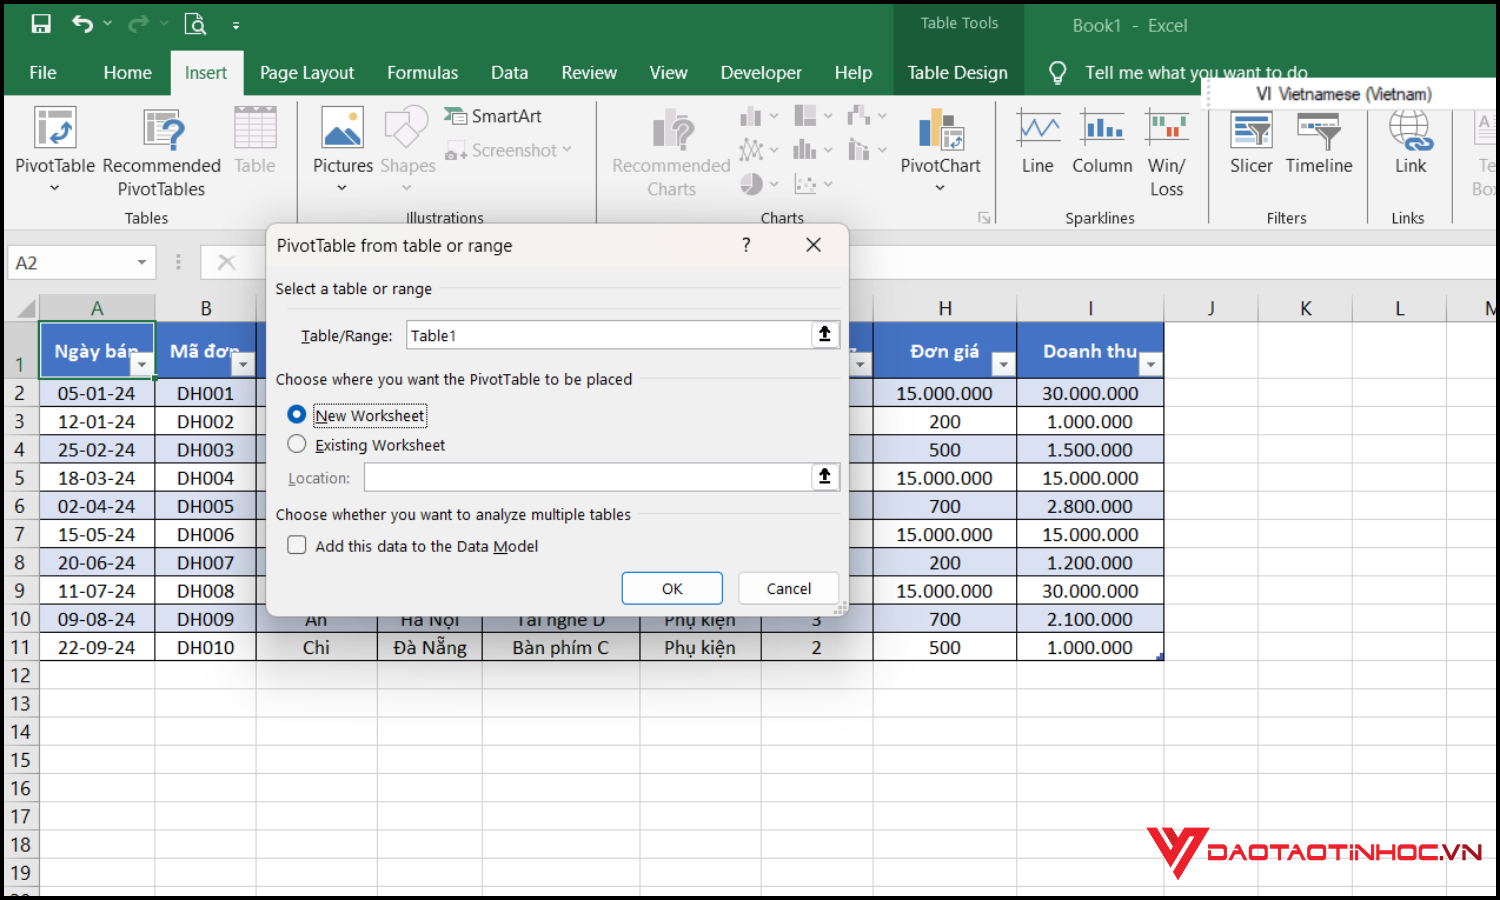Expand the Shapes gallery
1500x900 pixels.
pos(406,148)
